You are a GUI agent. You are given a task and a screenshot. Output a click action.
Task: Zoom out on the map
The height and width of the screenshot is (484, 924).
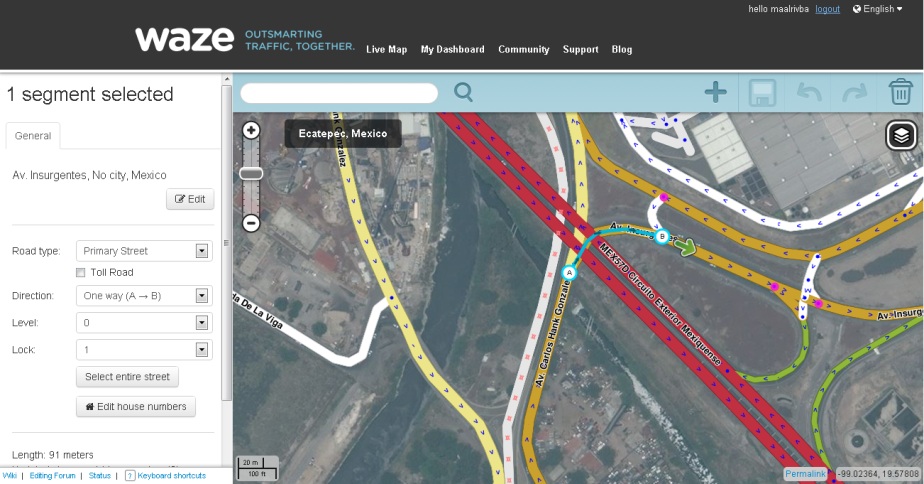(251, 223)
